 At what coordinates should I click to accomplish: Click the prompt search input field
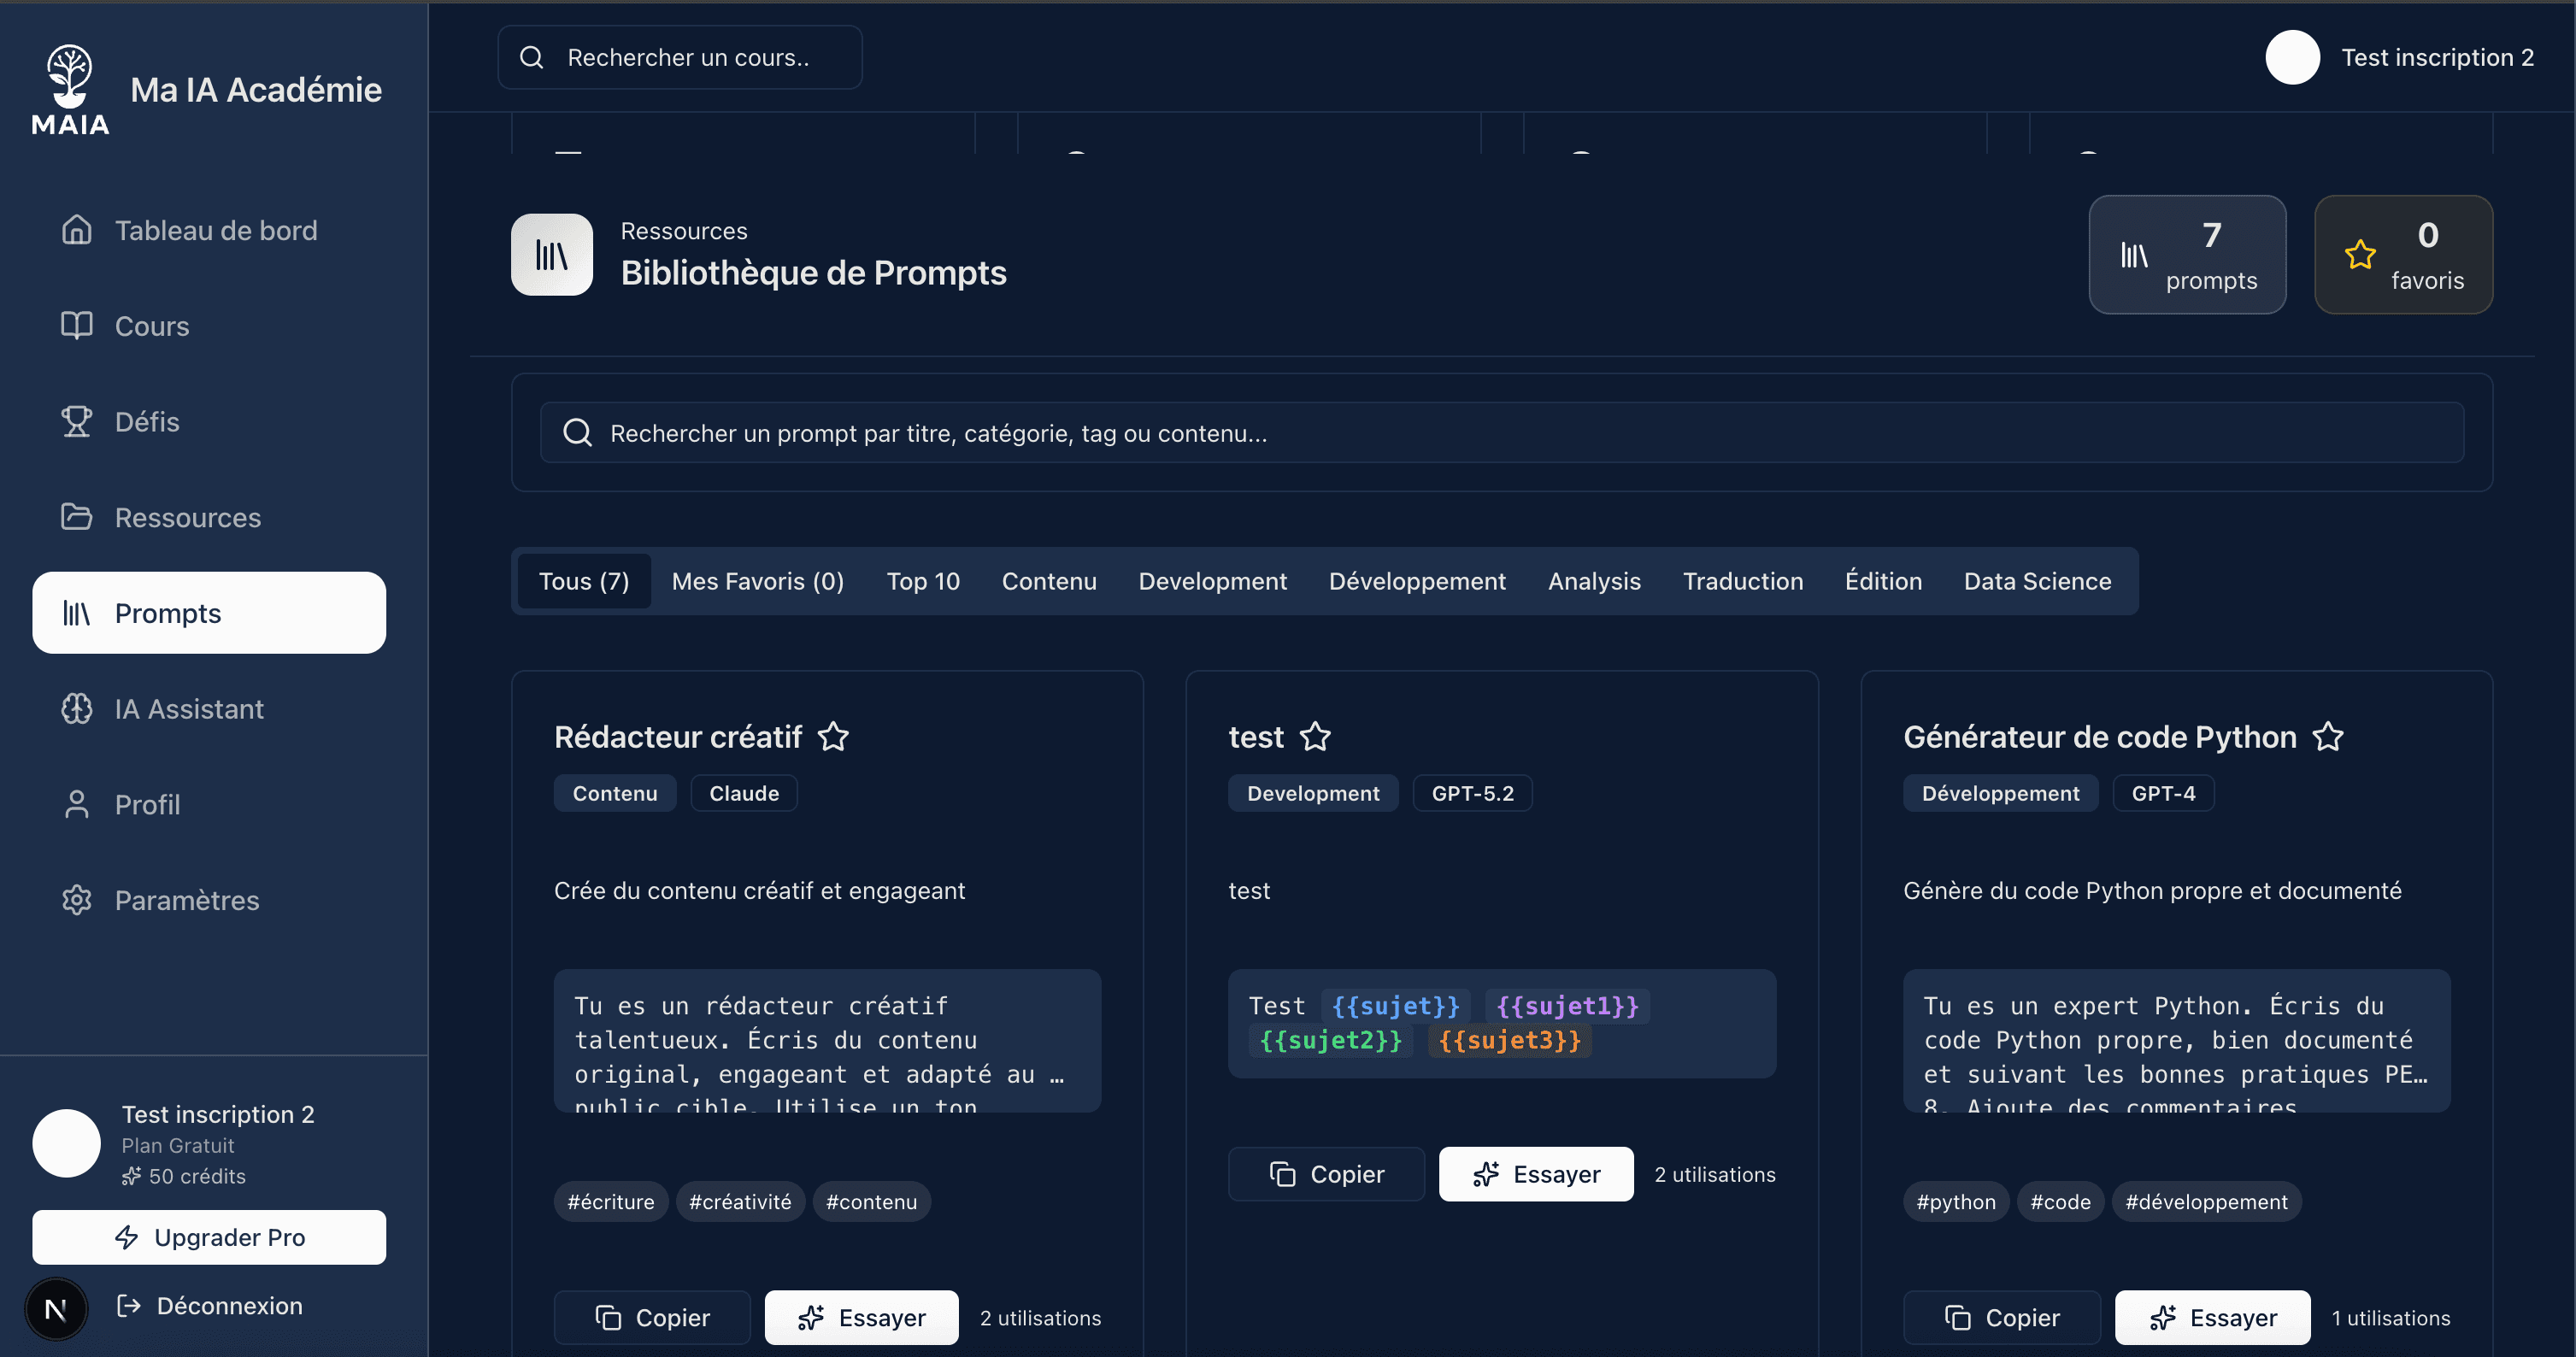click(x=1100, y=432)
